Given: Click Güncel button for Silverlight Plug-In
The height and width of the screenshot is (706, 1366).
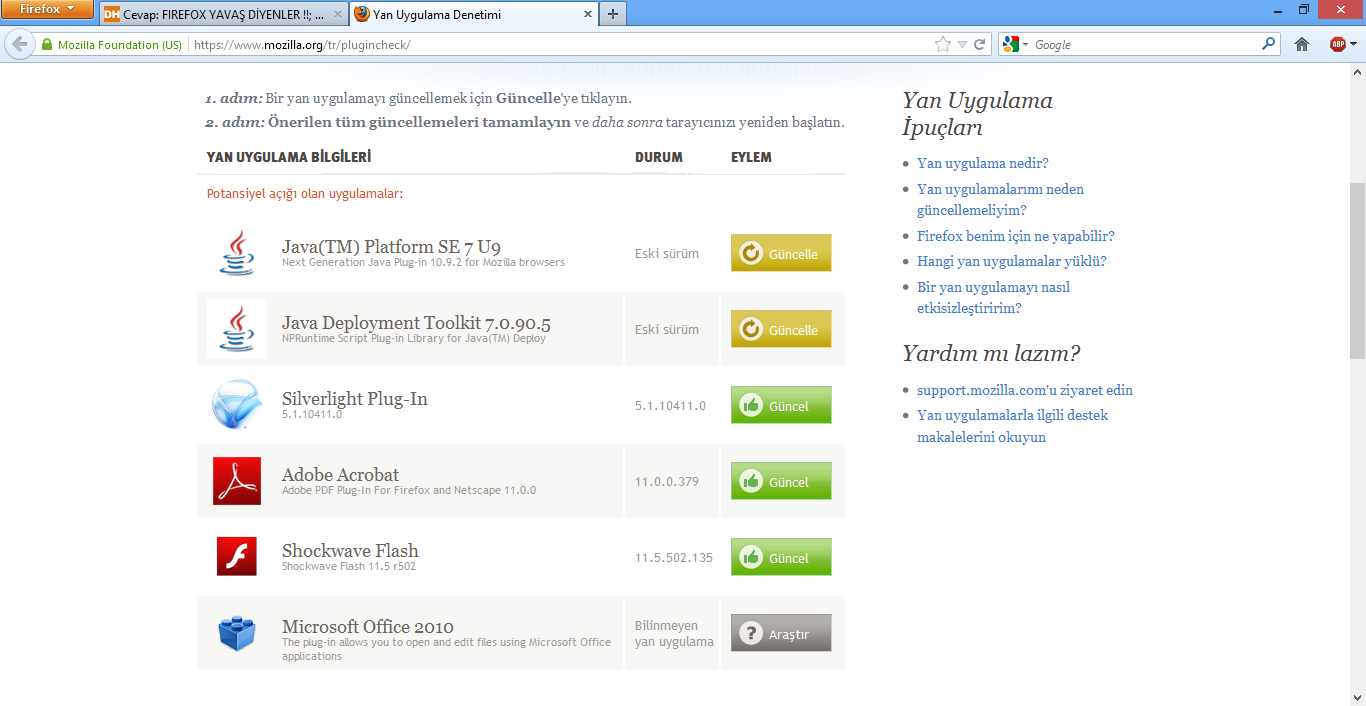Looking at the screenshot, I should pos(781,405).
